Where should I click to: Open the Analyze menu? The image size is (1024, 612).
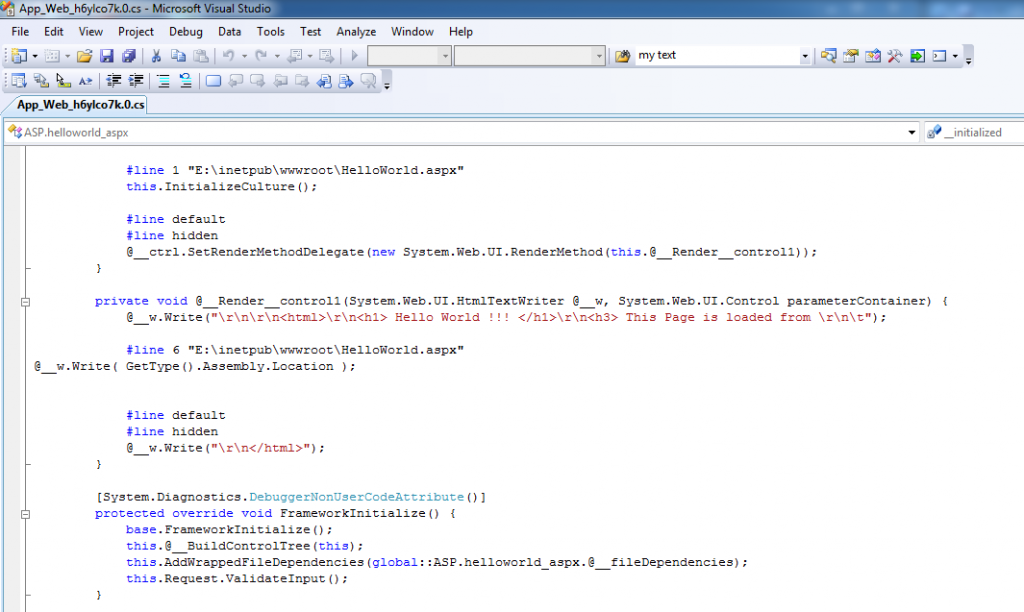(x=356, y=31)
